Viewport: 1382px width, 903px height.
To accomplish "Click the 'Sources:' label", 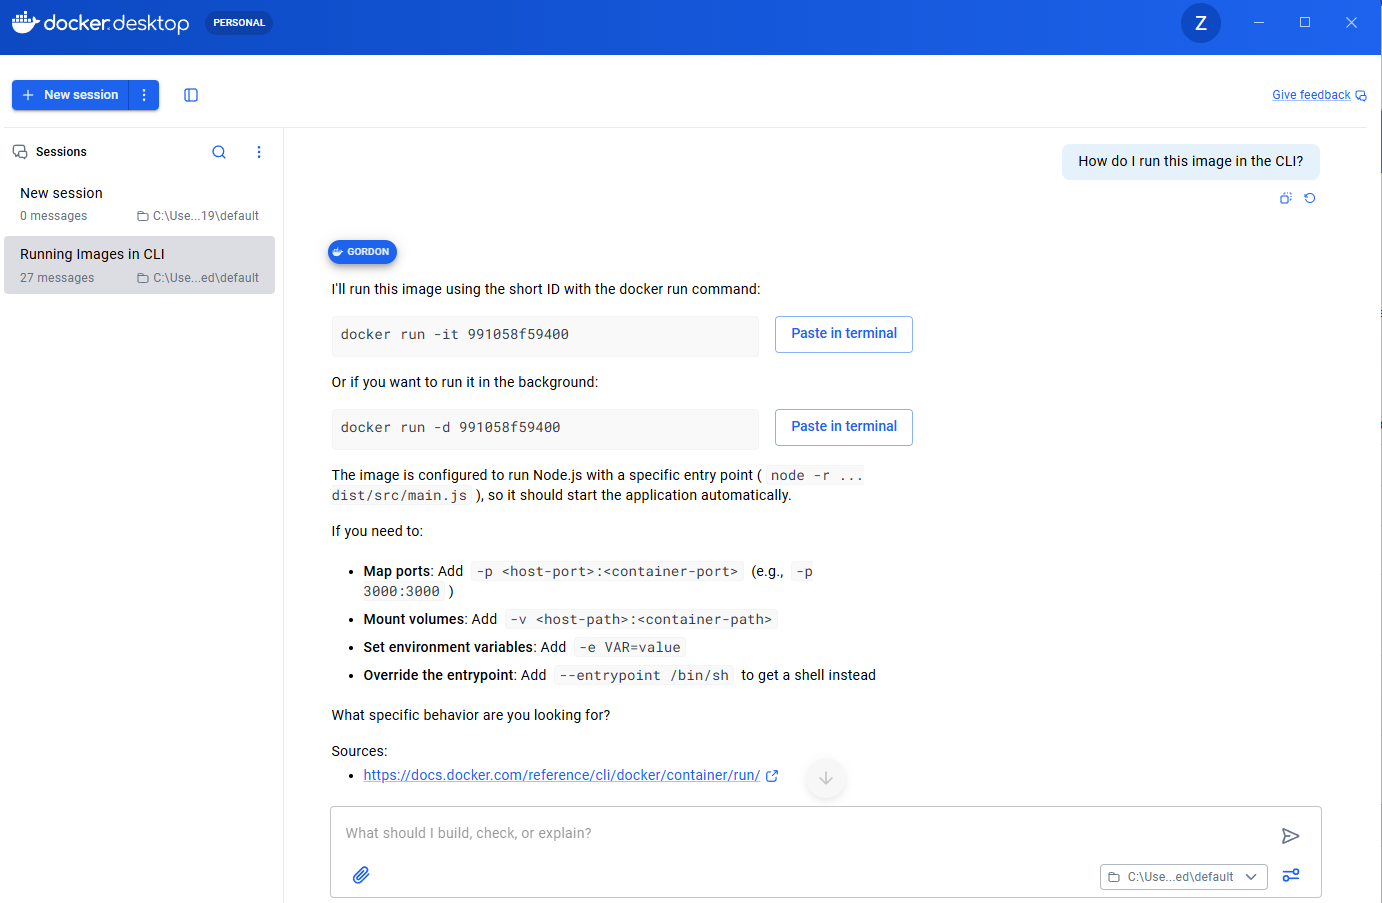I will point(359,751).
